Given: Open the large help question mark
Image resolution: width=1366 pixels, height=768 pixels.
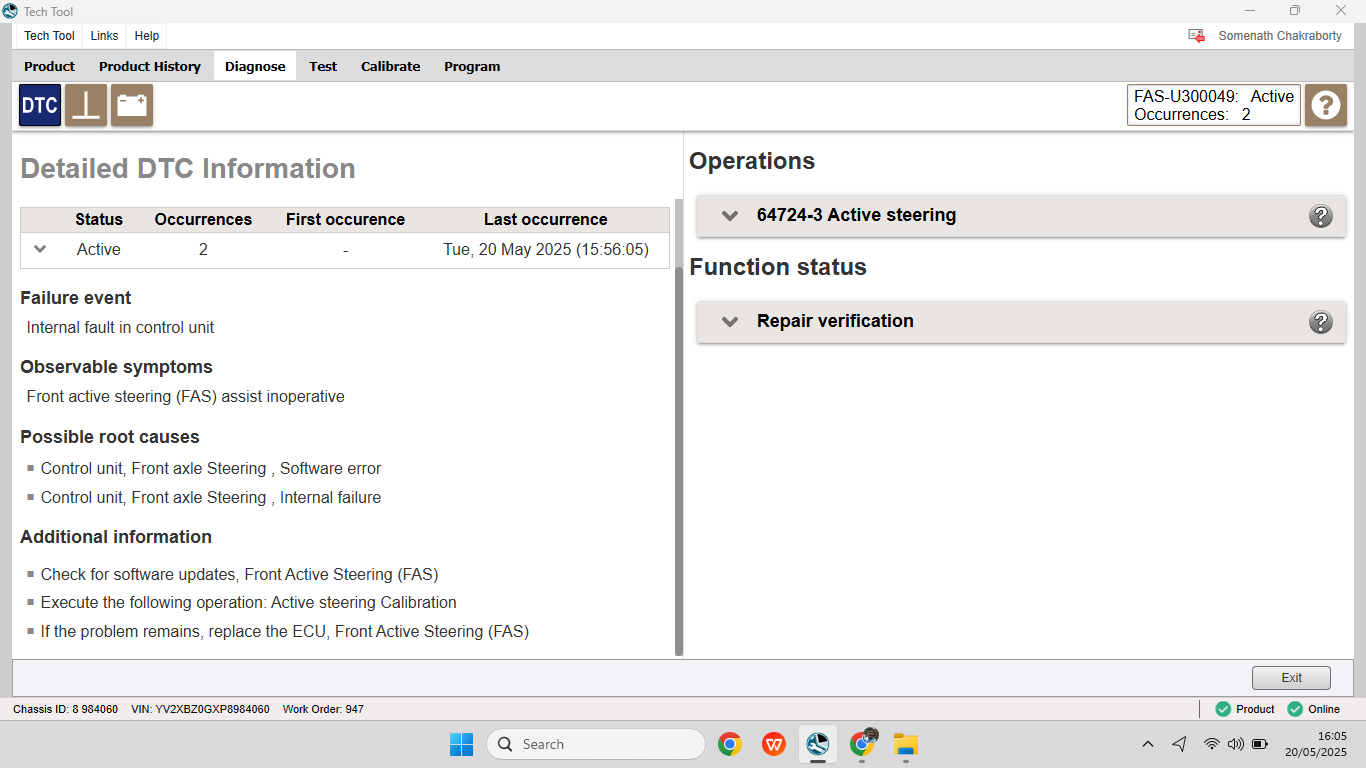Looking at the screenshot, I should pos(1326,105).
